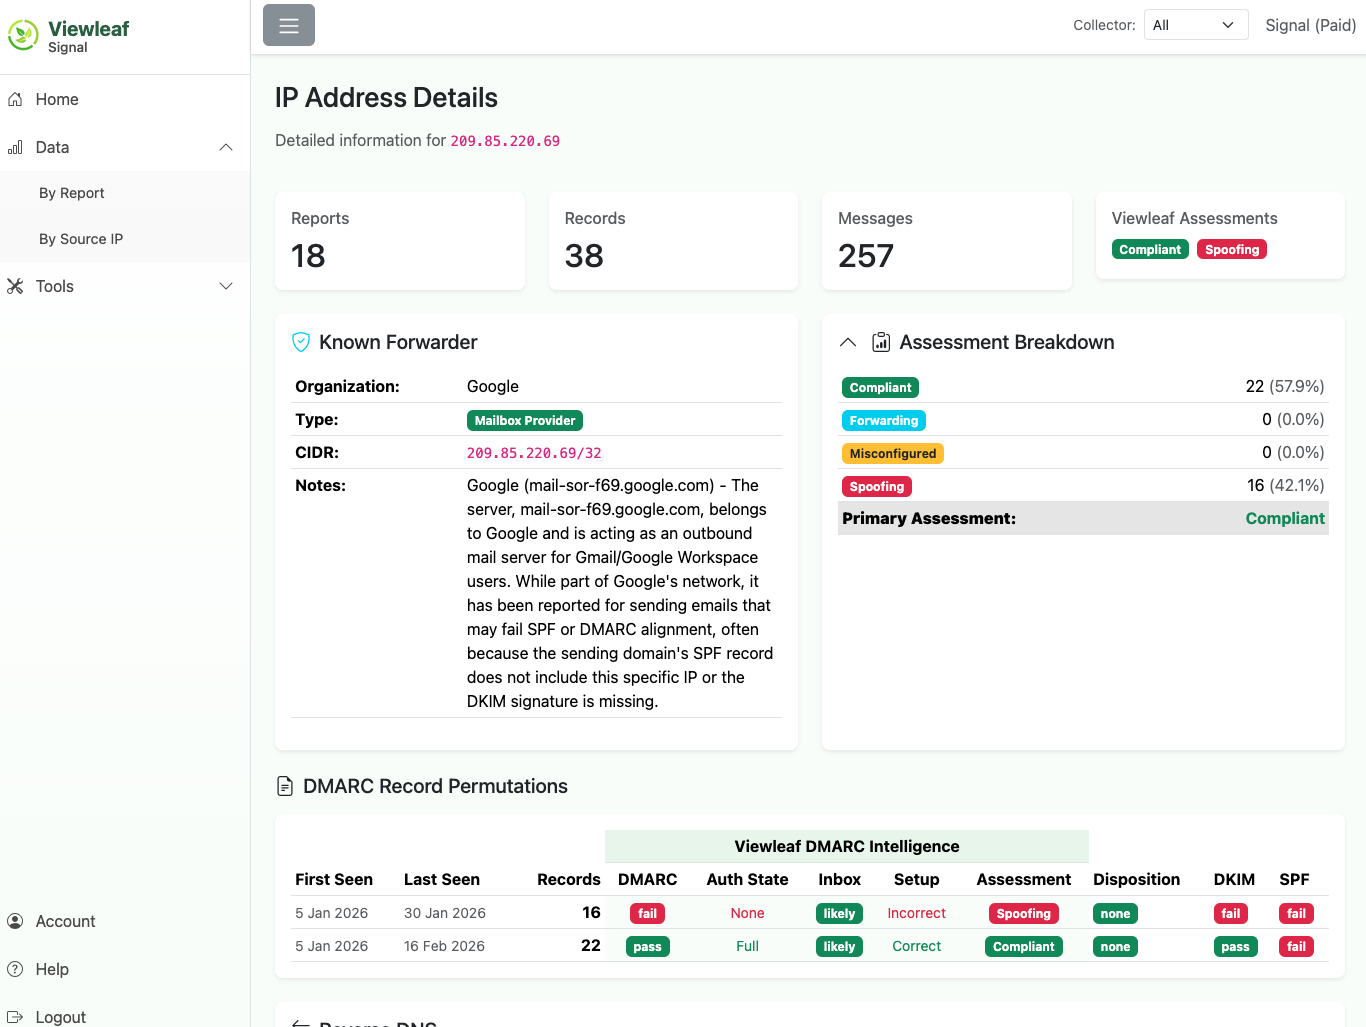Select the Home icon in sidebar
Screen dimensions: 1366x1027
coord(14,99)
